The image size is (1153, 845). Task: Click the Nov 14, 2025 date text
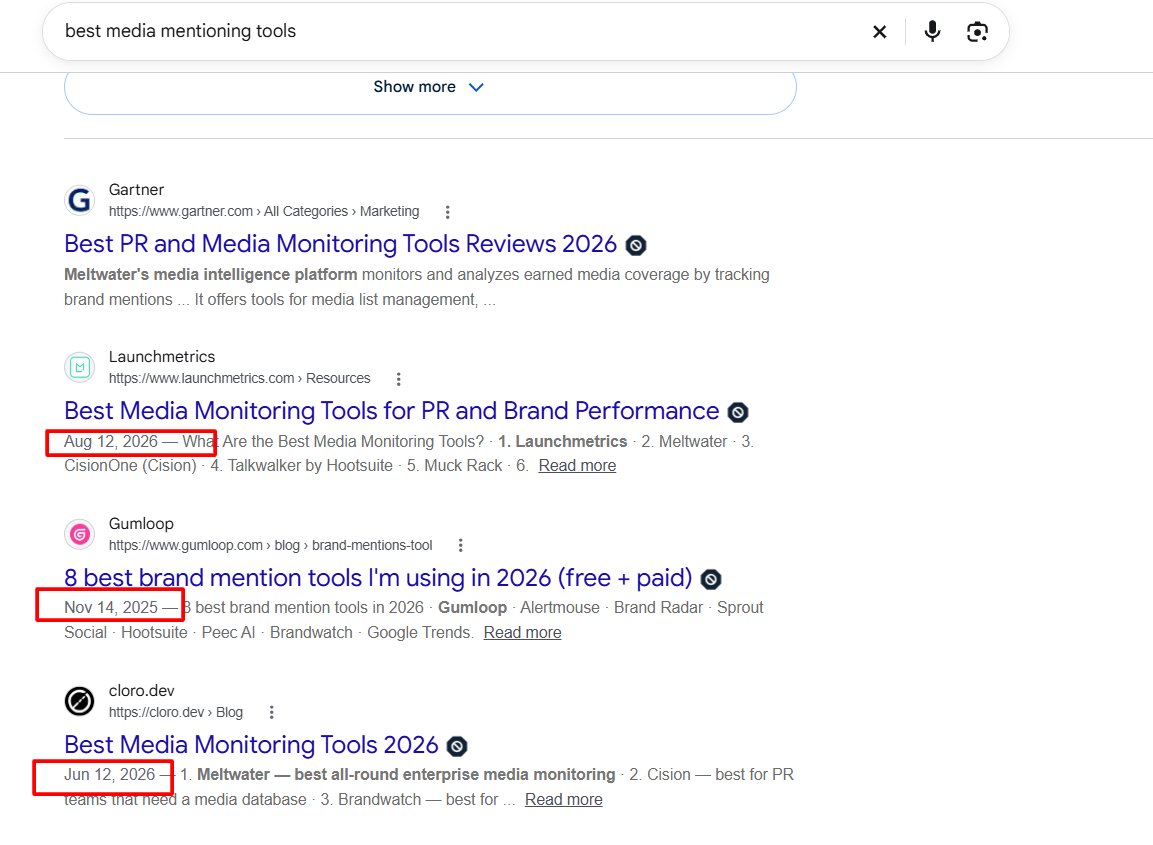[x=111, y=607]
